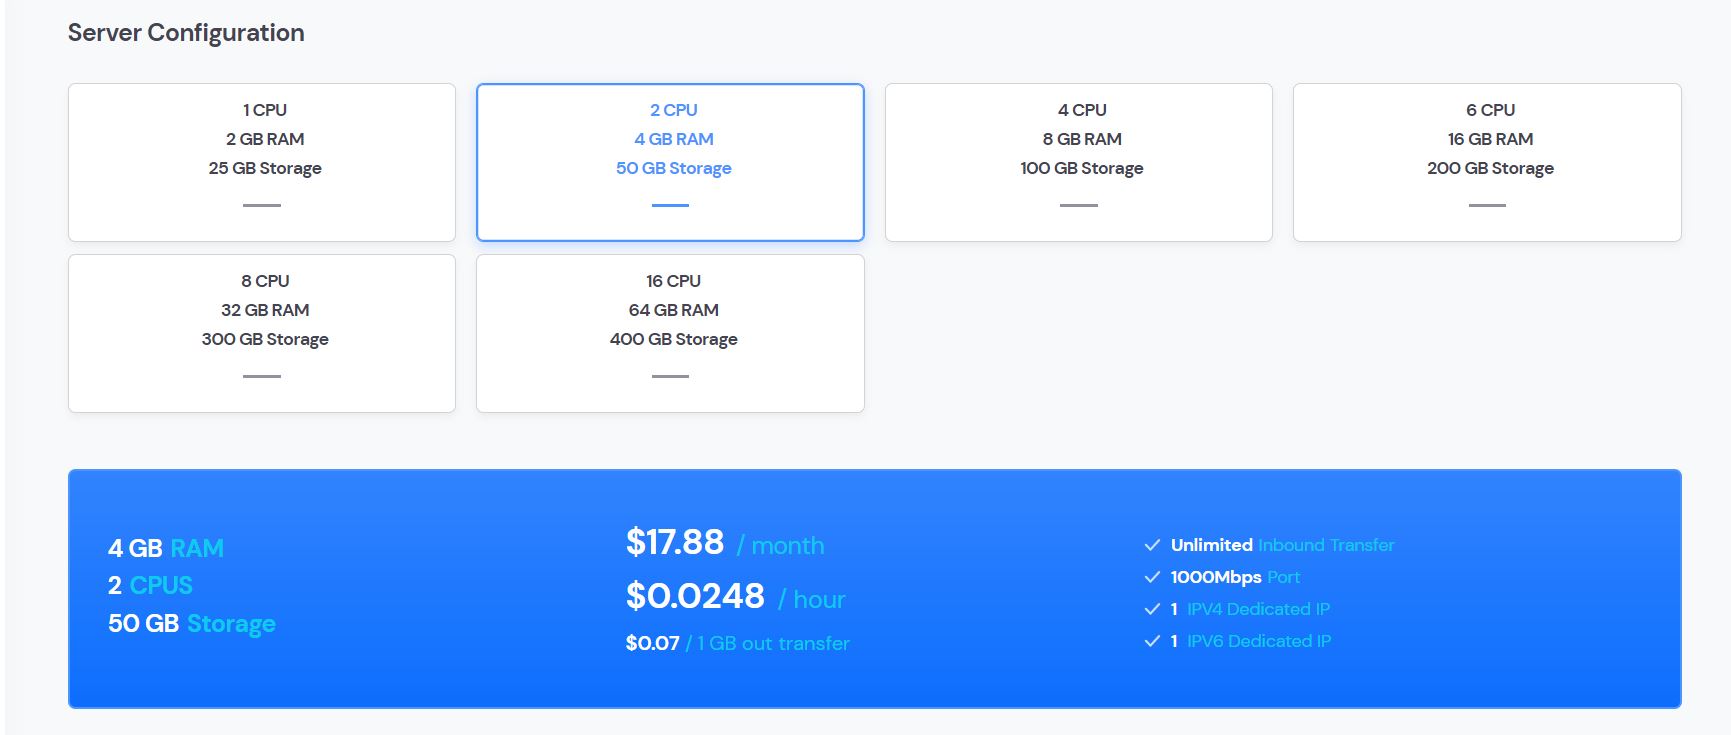Choose the 6 CPU 16 GB RAM configuration

(1487, 161)
